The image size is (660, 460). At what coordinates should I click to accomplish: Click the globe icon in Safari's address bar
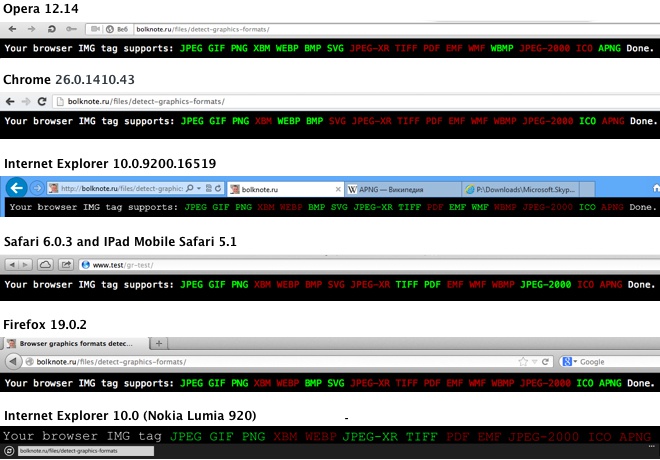pos(85,265)
